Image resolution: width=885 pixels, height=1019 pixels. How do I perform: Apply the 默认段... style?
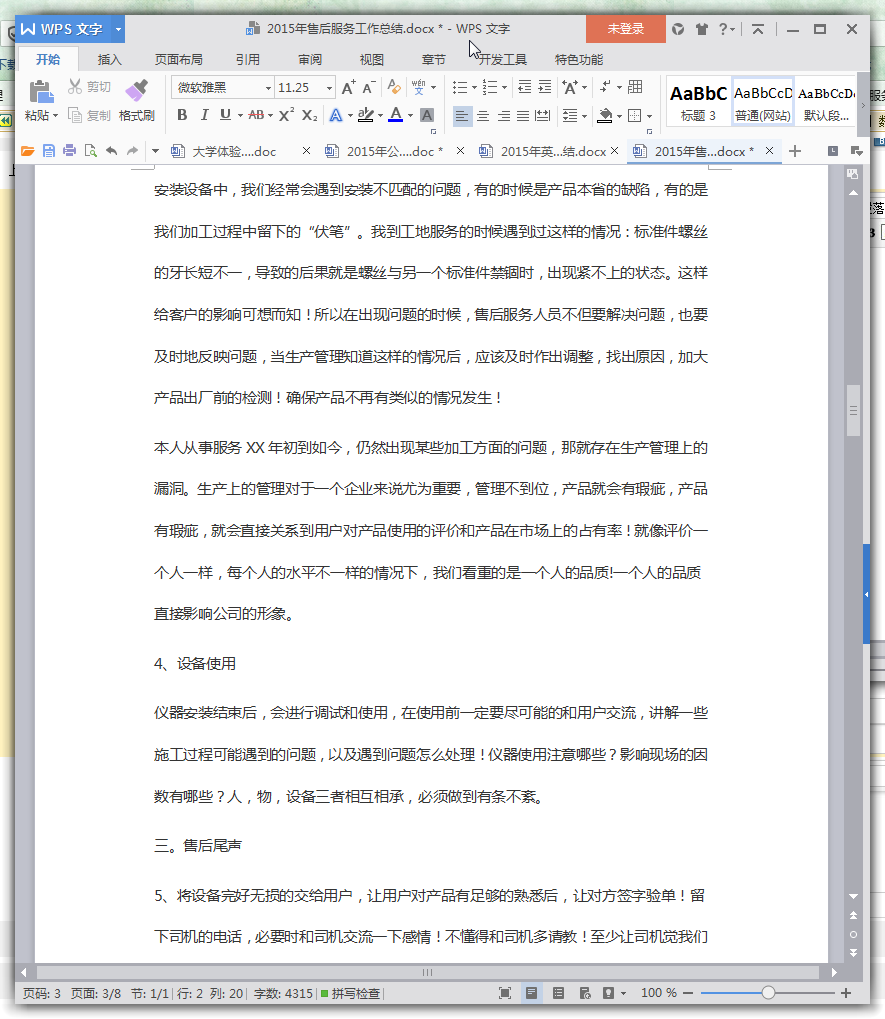point(827,103)
